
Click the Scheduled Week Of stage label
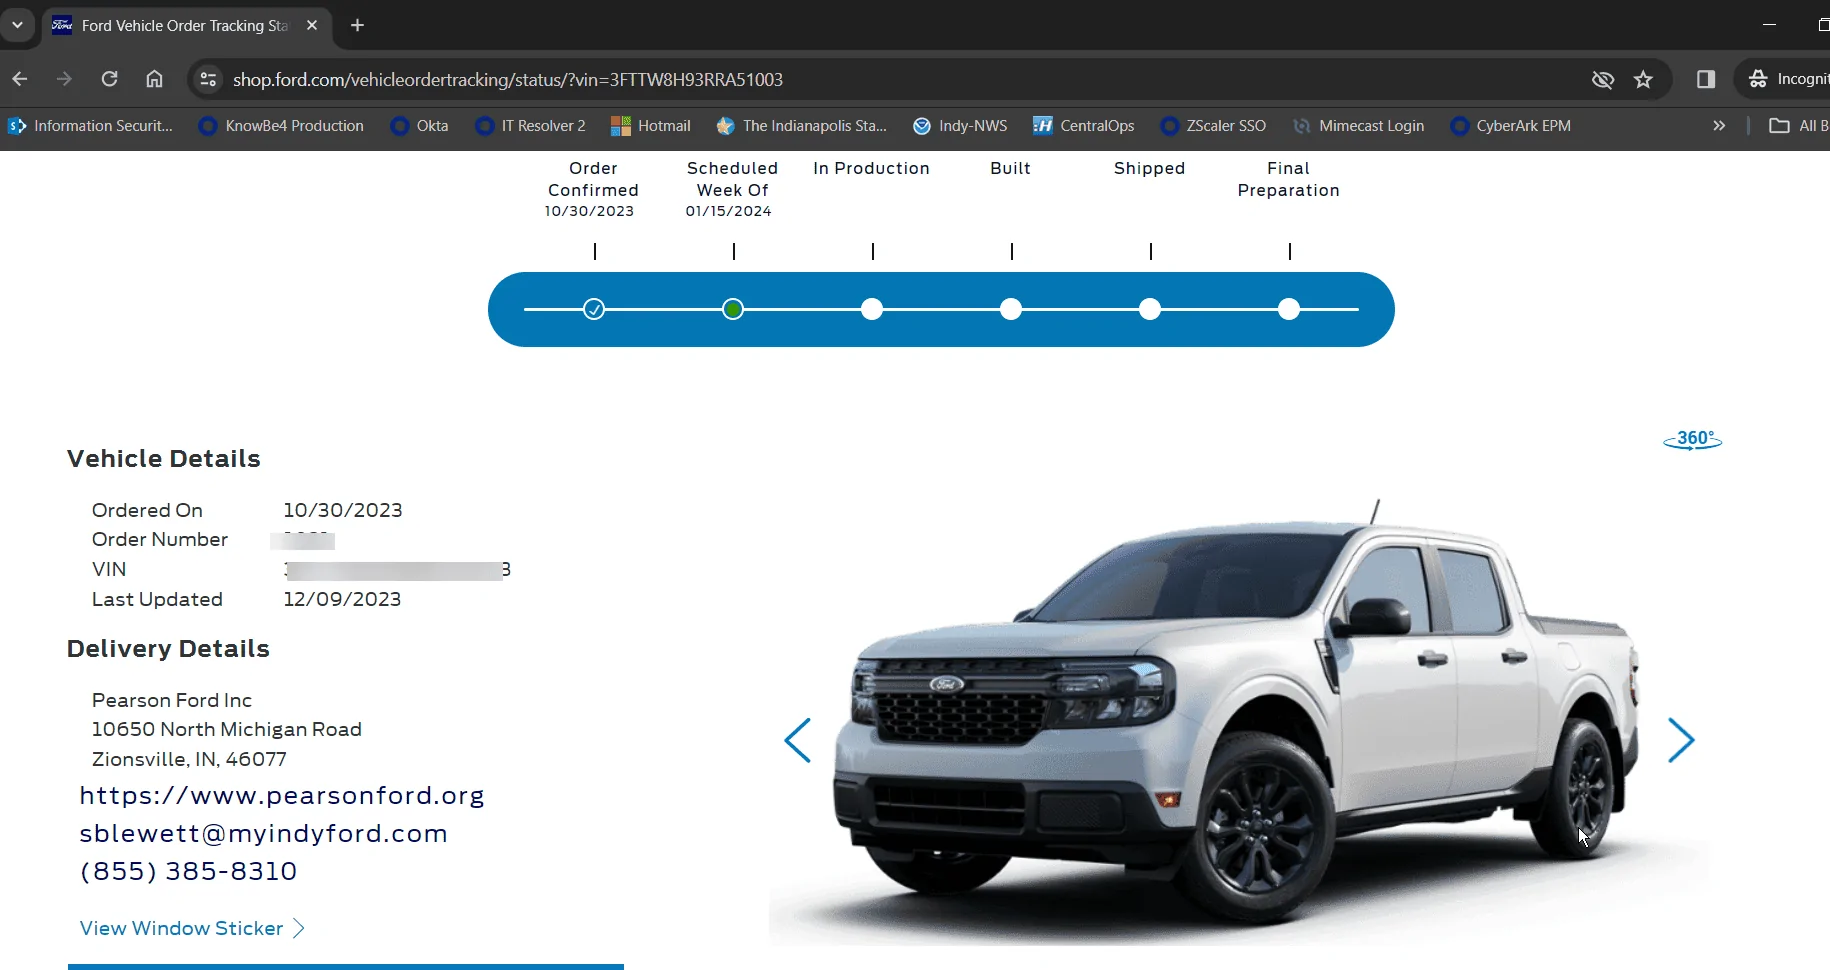(x=732, y=179)
